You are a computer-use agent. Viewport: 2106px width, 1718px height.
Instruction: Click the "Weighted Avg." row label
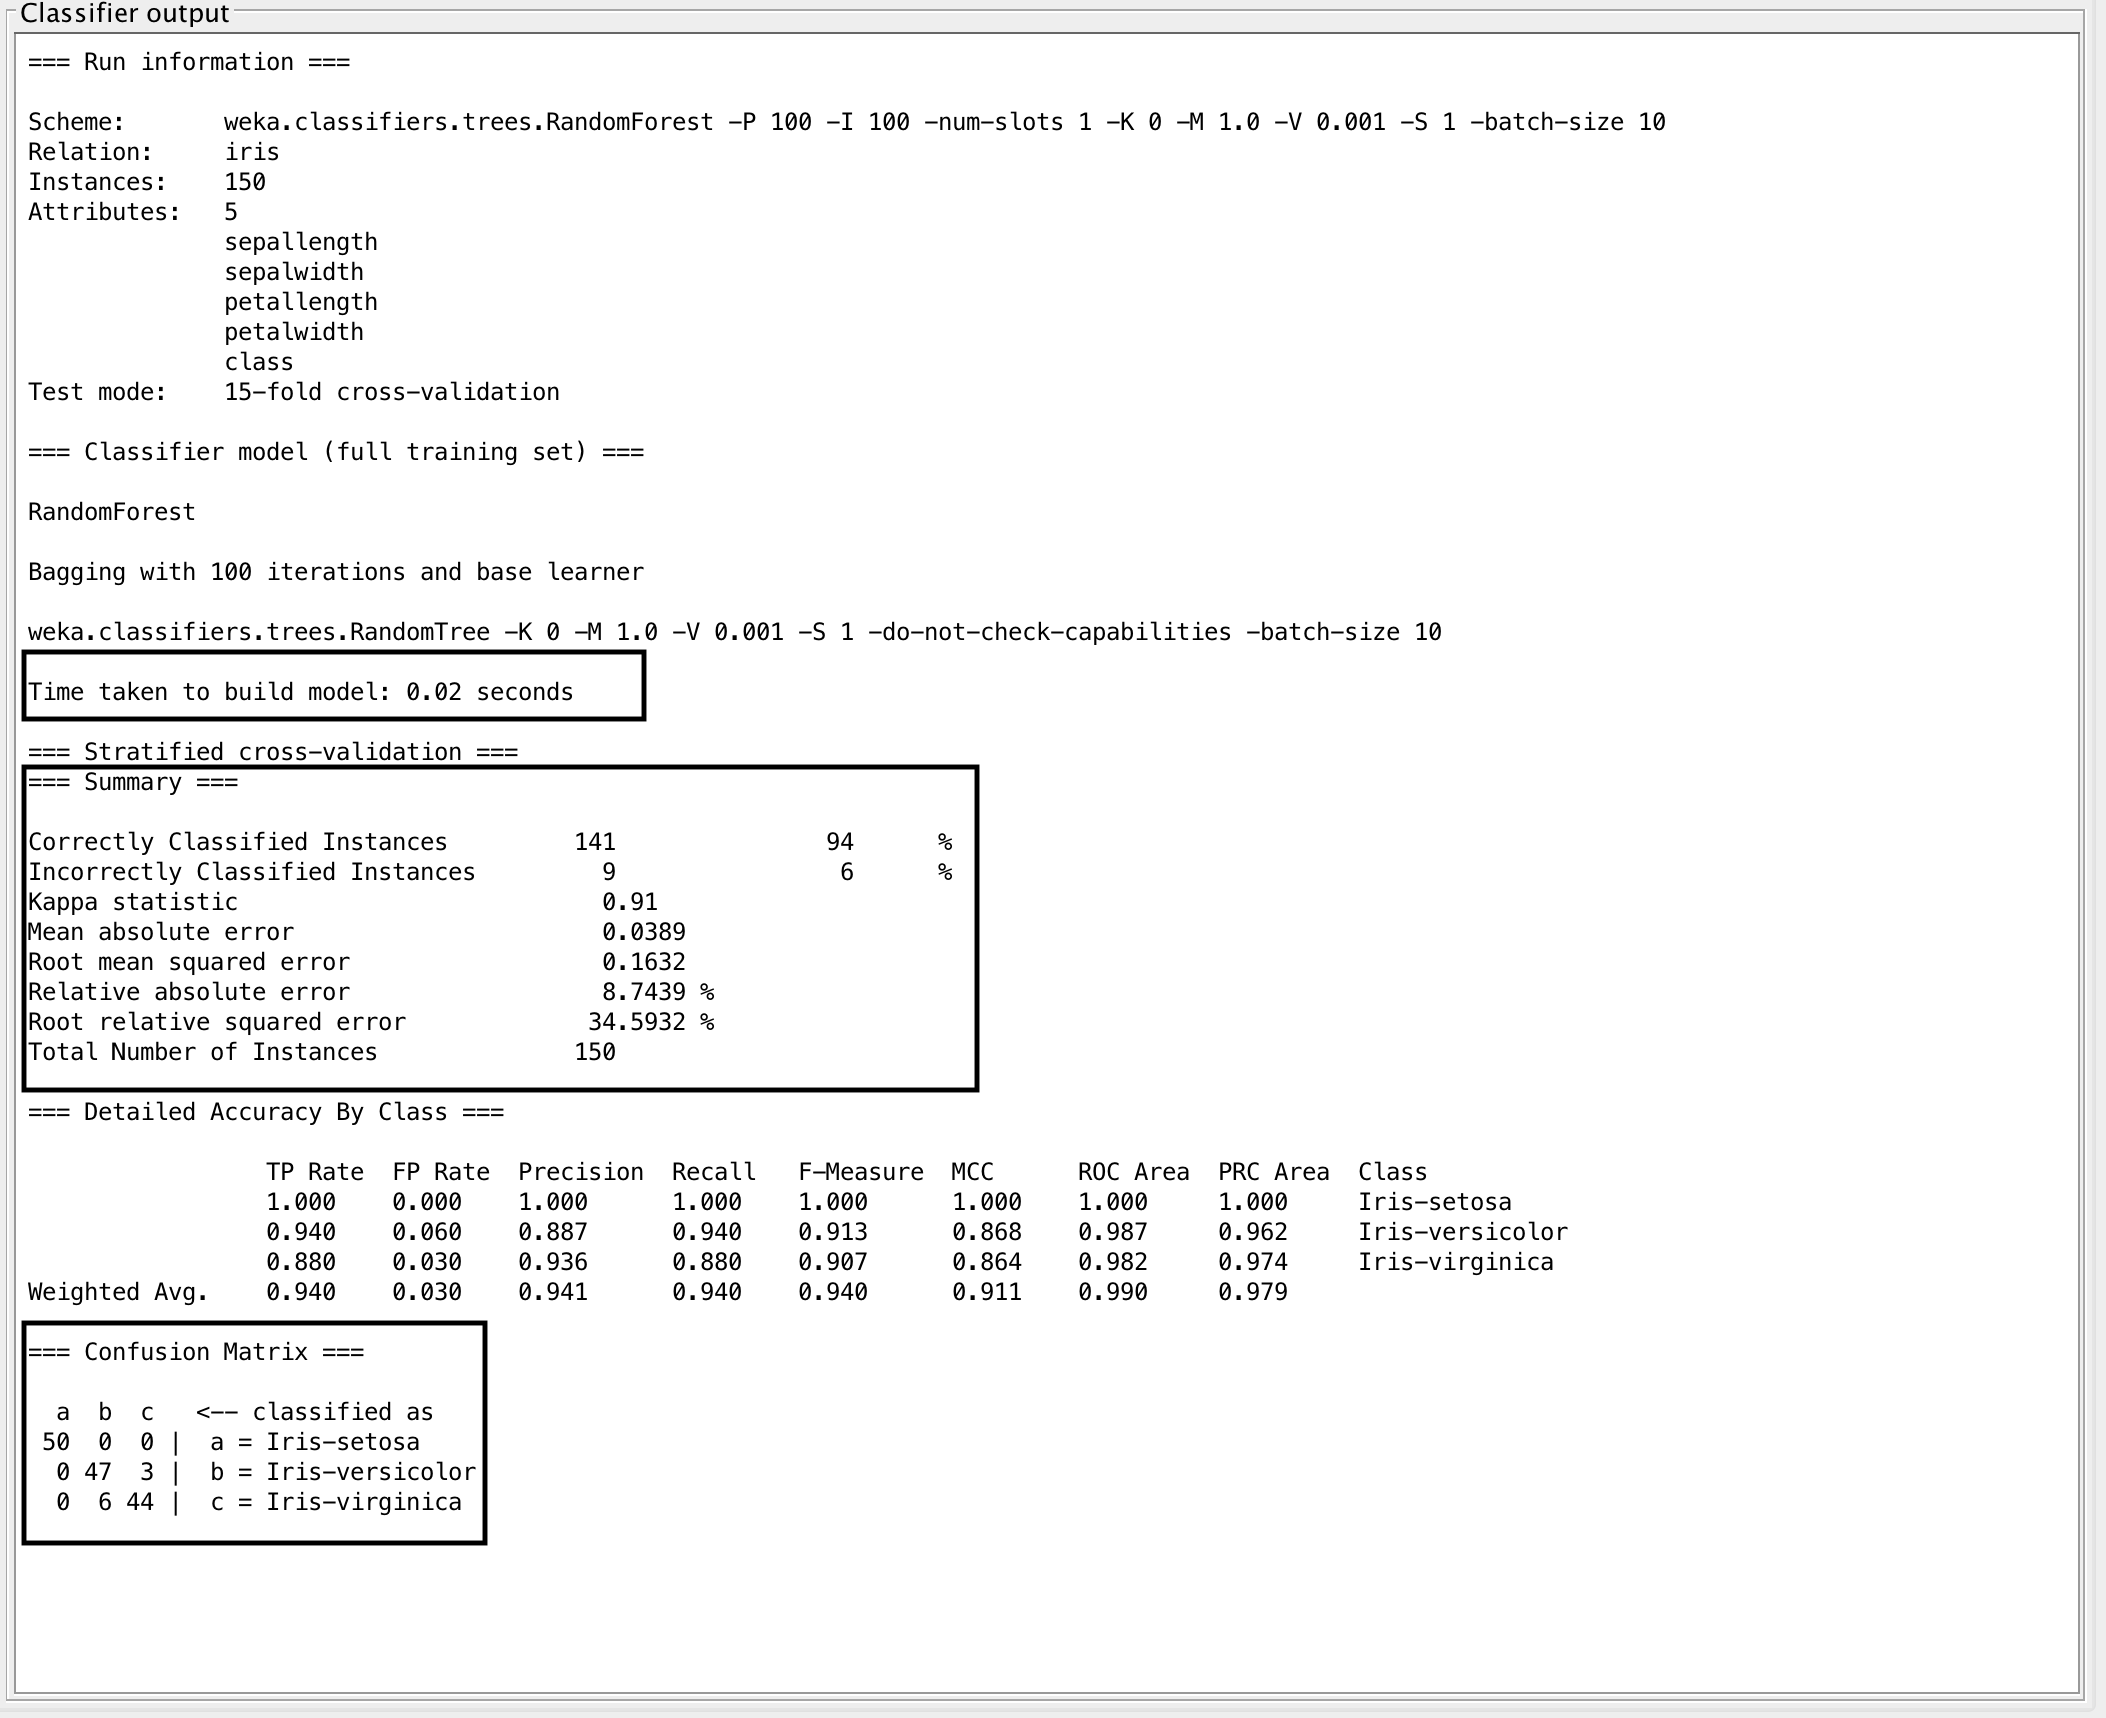point(117,1292)
